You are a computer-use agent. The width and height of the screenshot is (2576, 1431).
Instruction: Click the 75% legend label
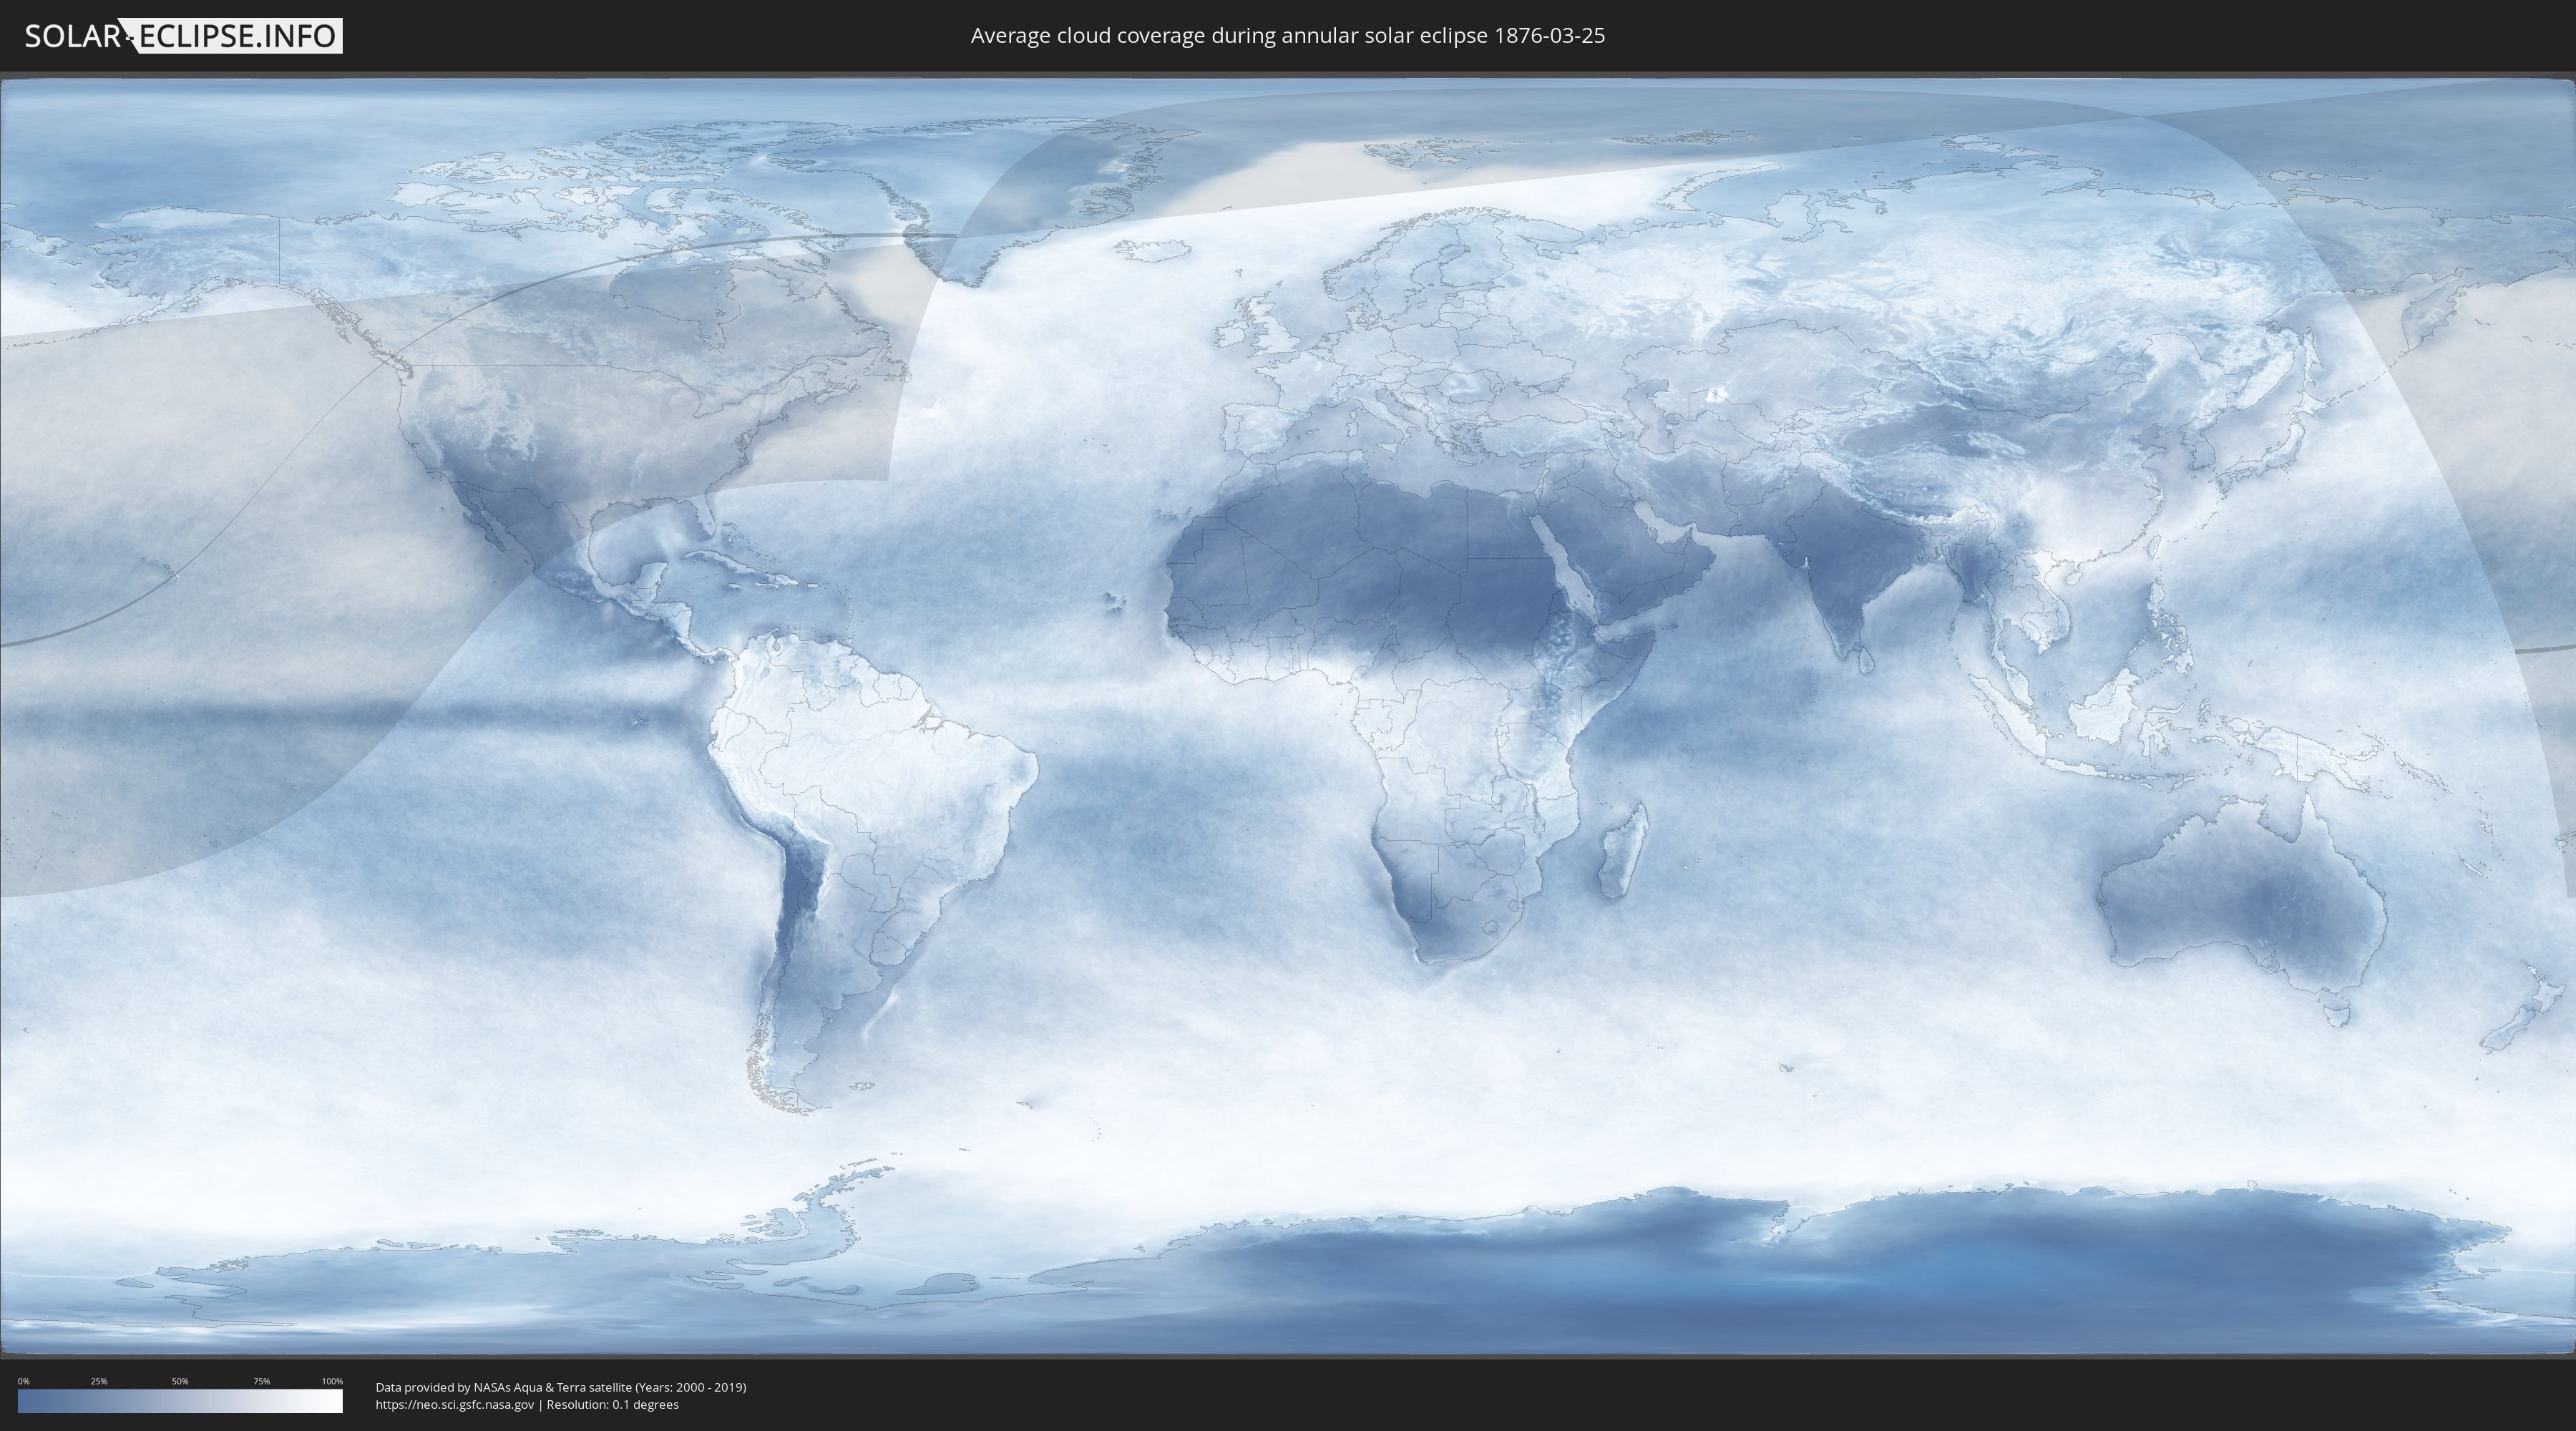(x=261, y=1381)
